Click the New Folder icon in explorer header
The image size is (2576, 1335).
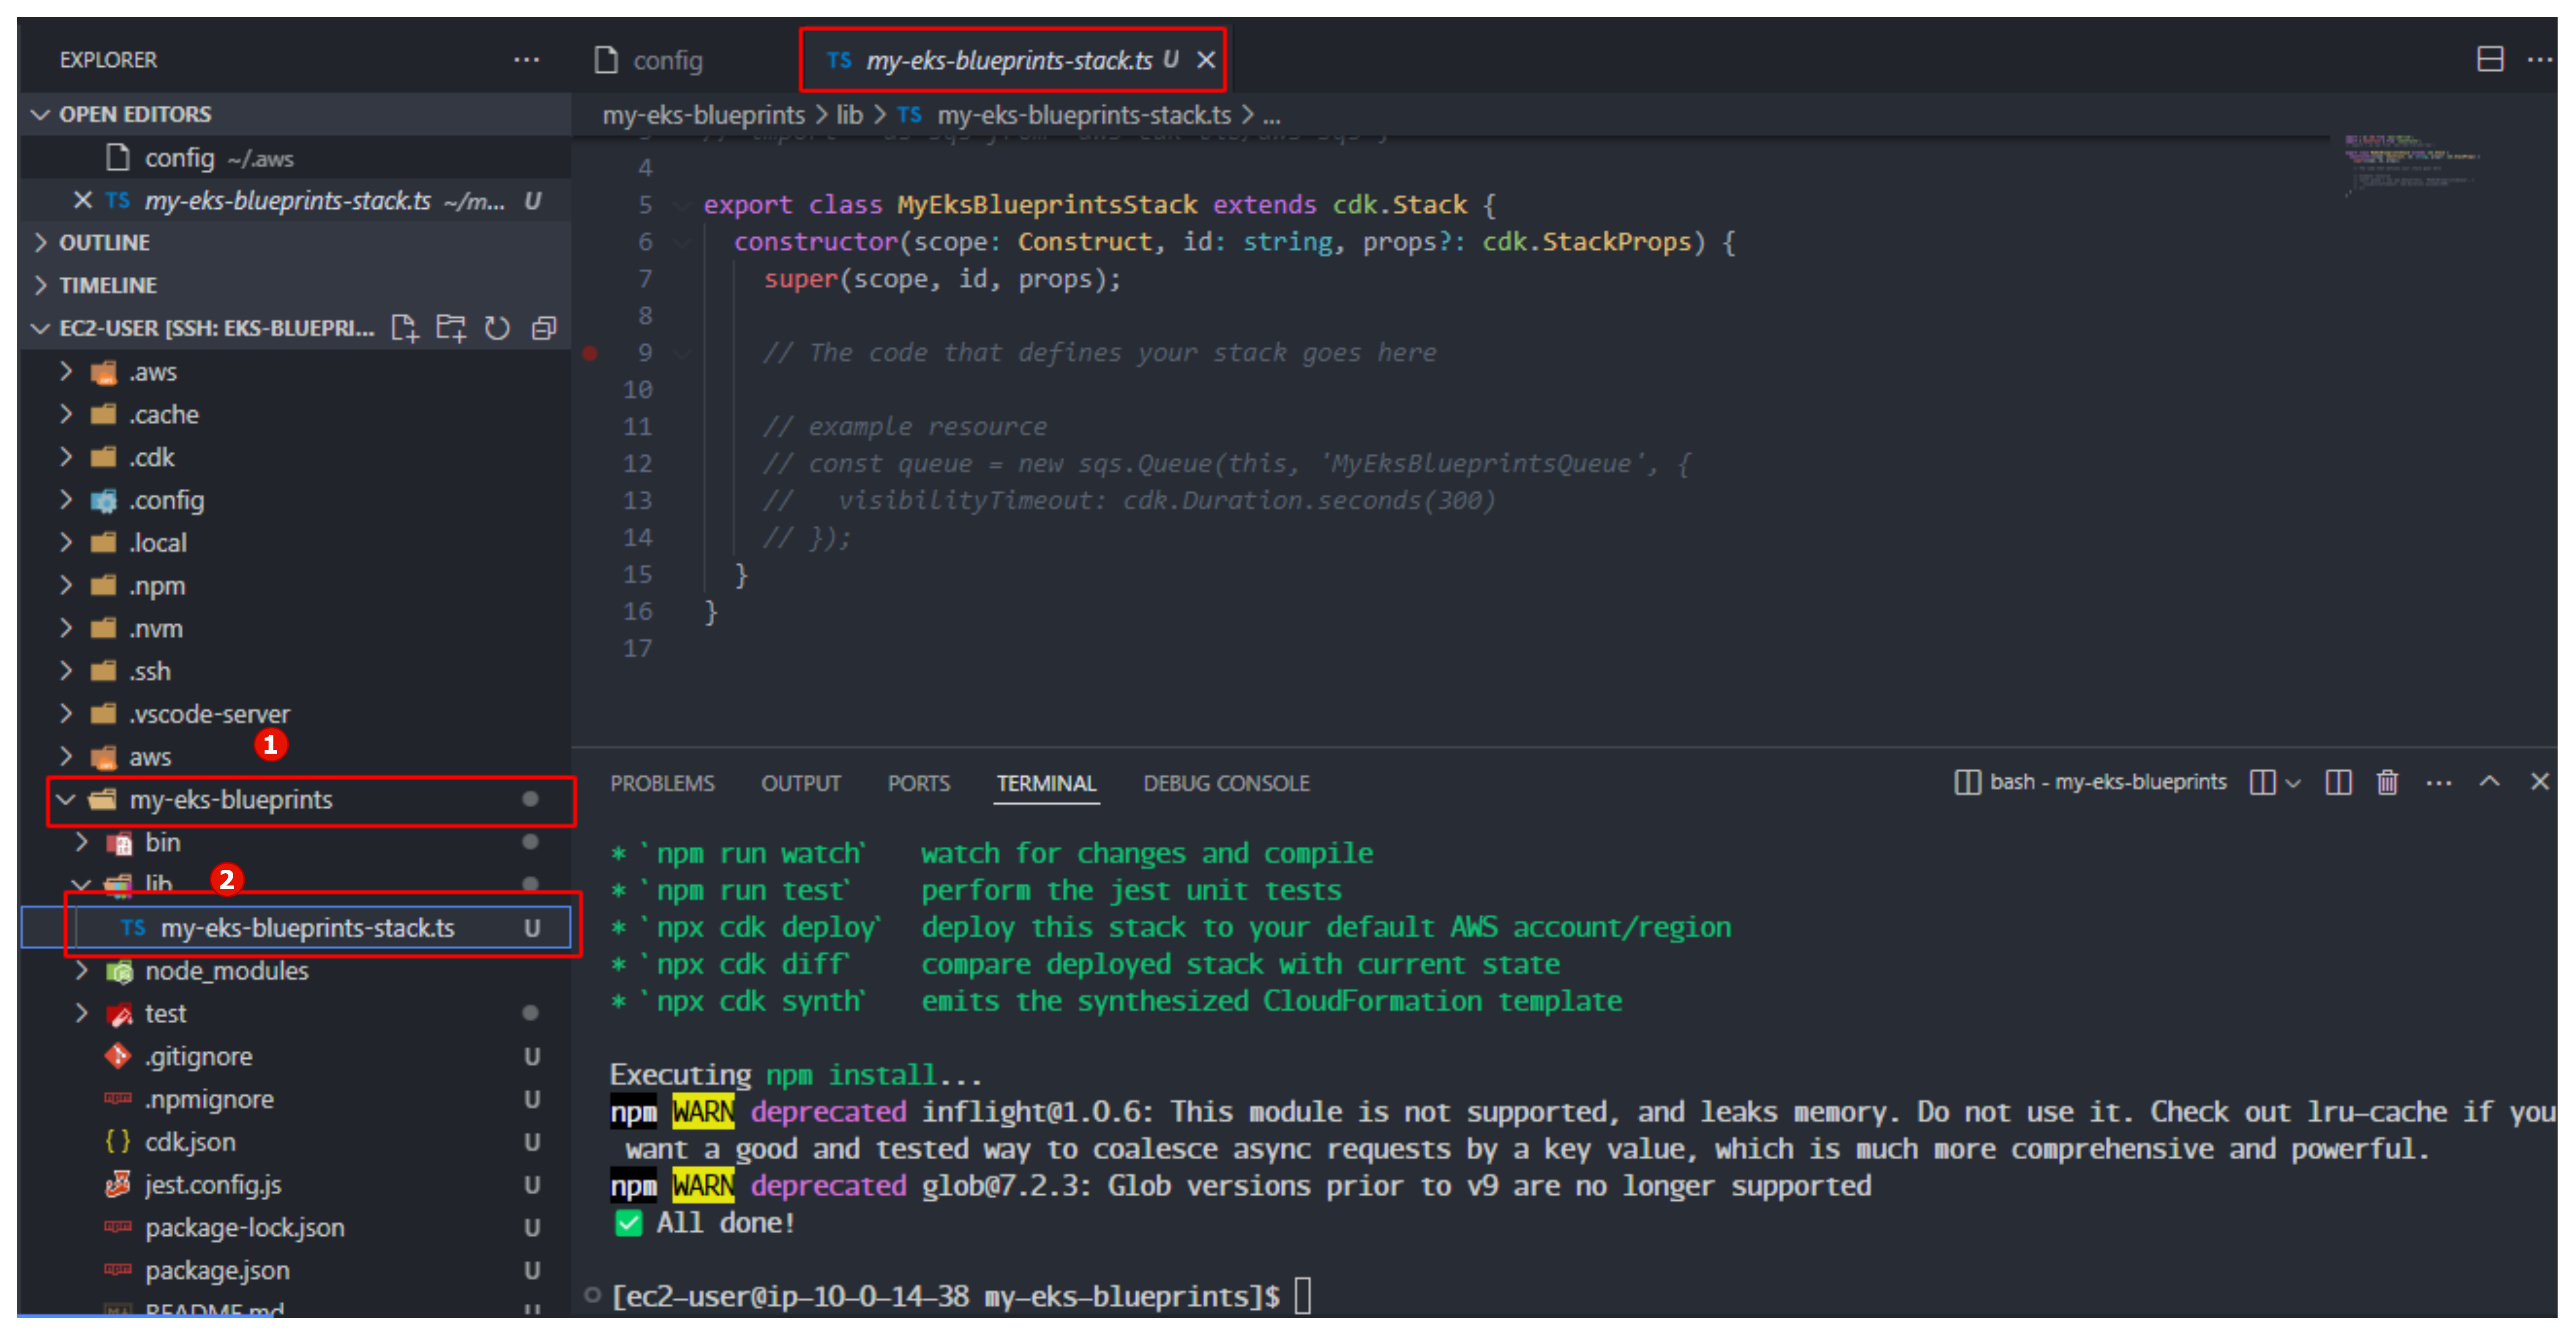click(451, 328)
